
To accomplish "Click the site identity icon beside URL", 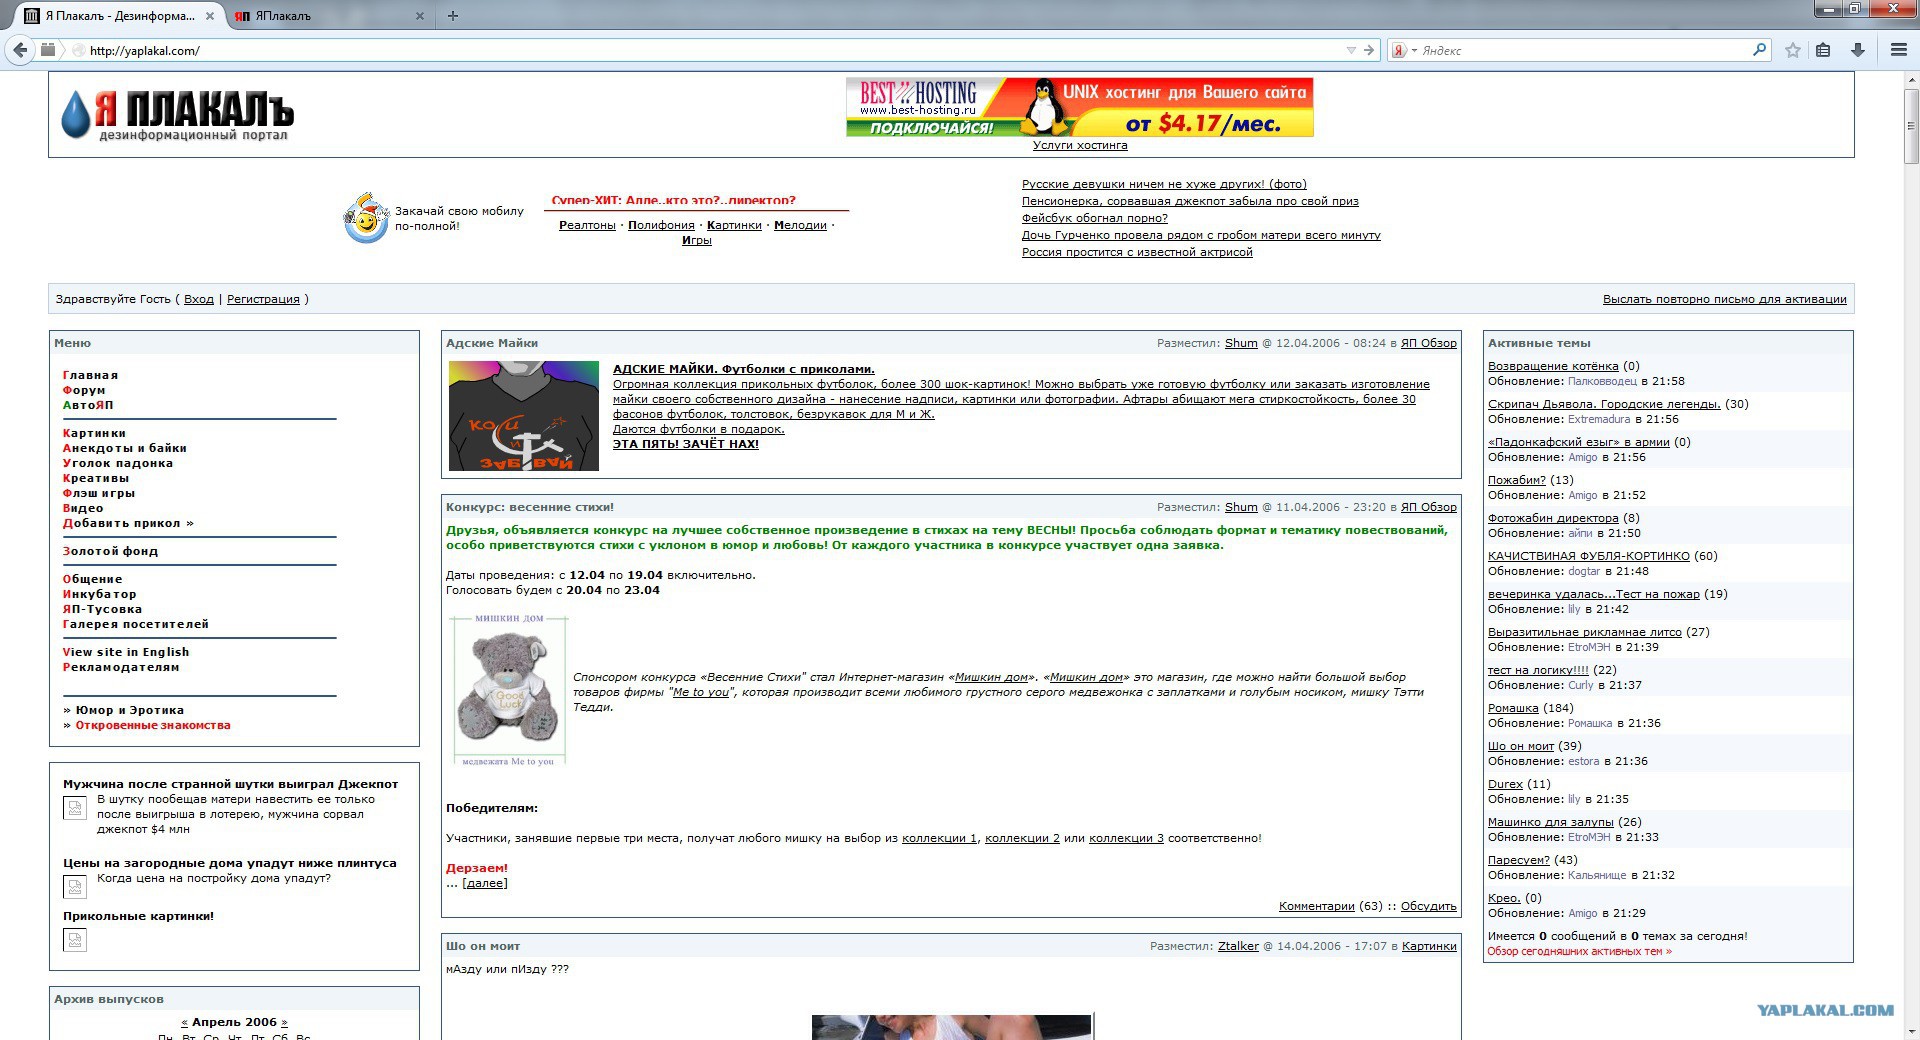I will (x=79, y=50).
